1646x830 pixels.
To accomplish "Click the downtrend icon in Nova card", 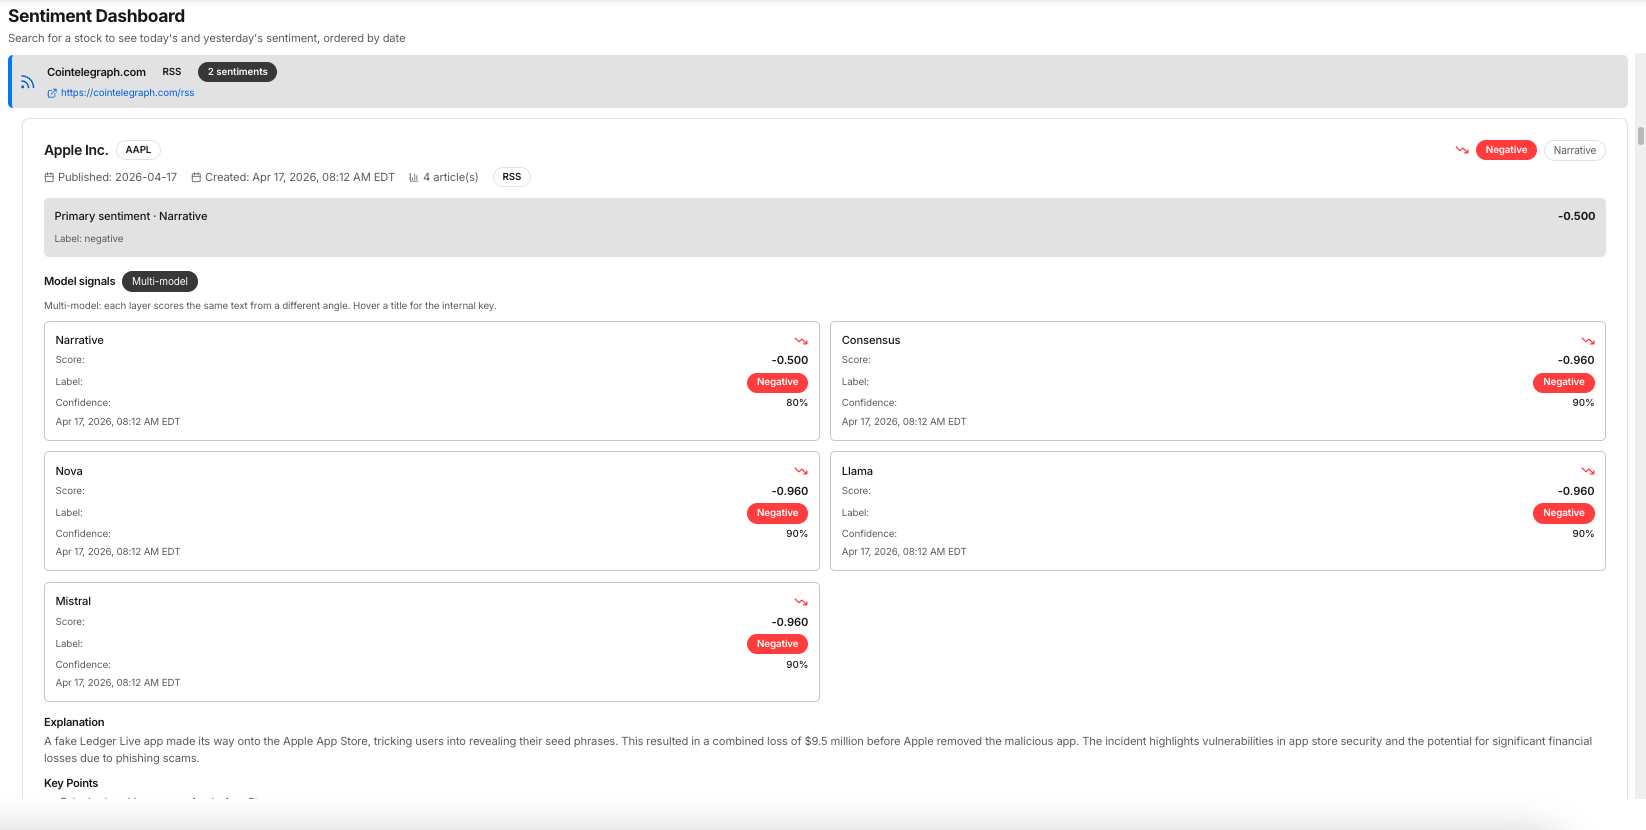I will point(801,471).
